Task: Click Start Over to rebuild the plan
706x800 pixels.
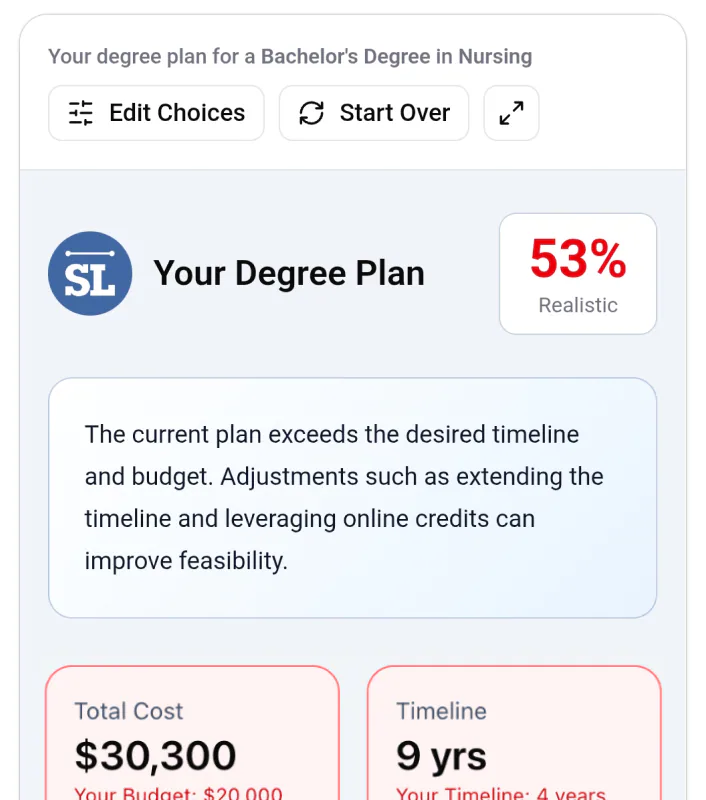Action: (x=373, y=113)
